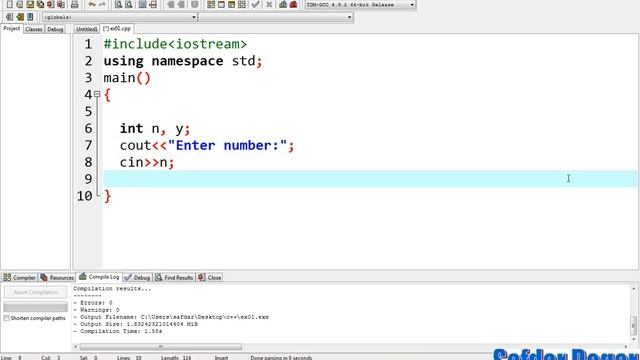Switch to the Project sidebar tab
This screenshot has height=360, width=640.
point(12,29)
